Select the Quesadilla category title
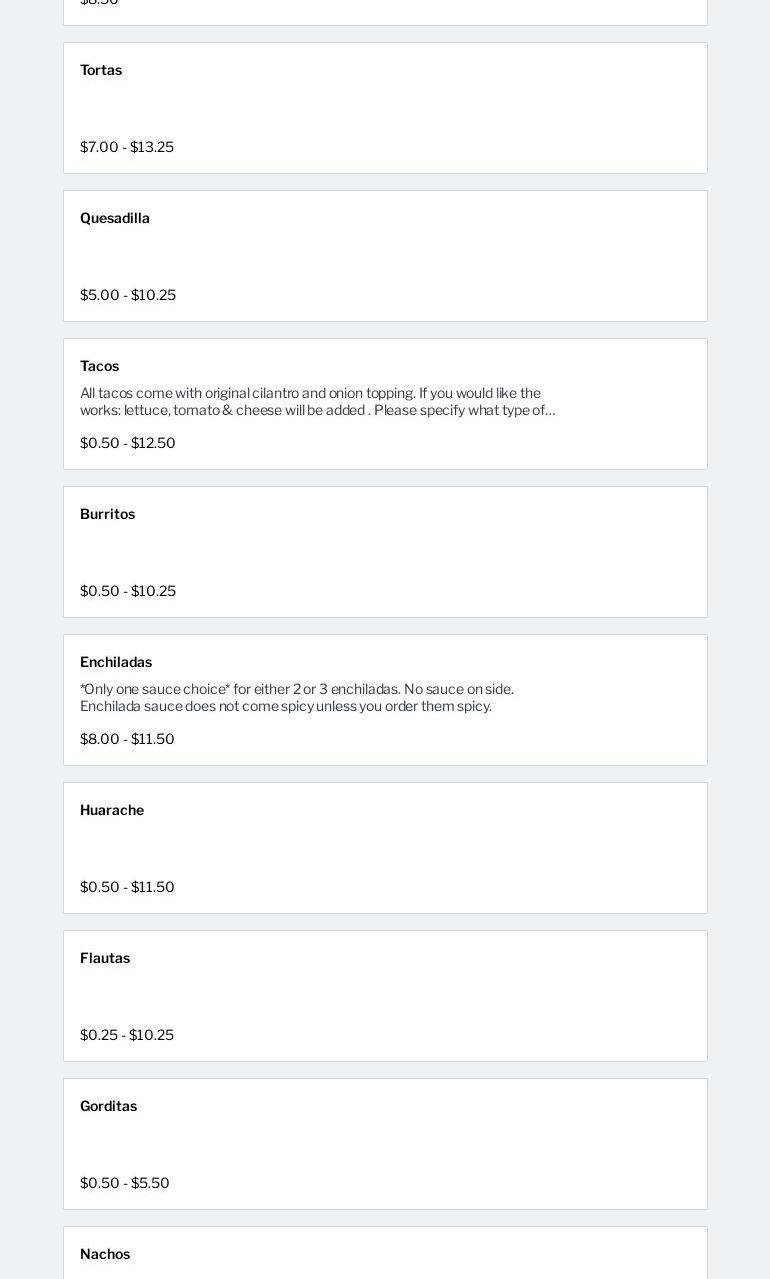 (x=115, y=218)
